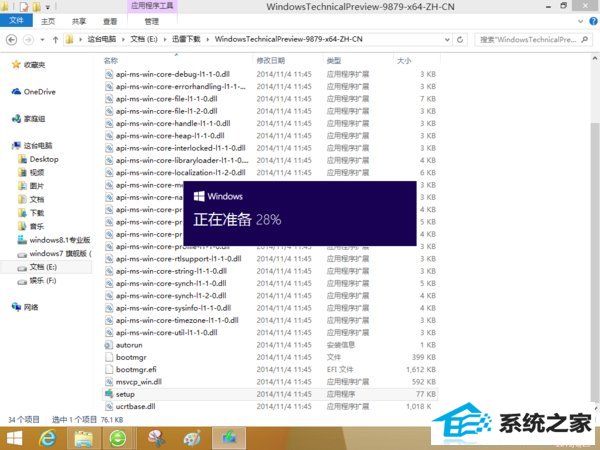Select 收藏夹 in the navigation pane
Screen dimensions: 600x450
click(x=34, y=65)
